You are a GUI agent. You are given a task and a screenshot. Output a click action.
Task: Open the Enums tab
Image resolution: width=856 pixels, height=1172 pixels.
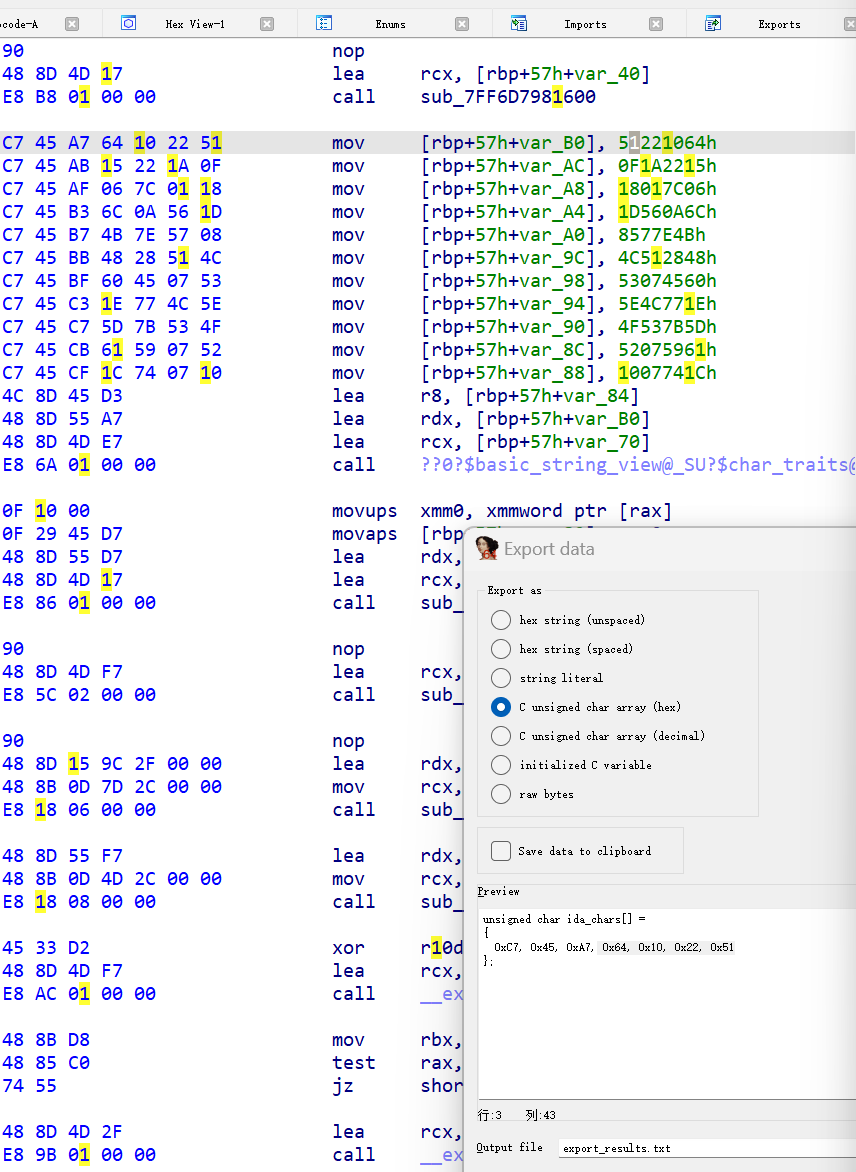coord(390,24)
